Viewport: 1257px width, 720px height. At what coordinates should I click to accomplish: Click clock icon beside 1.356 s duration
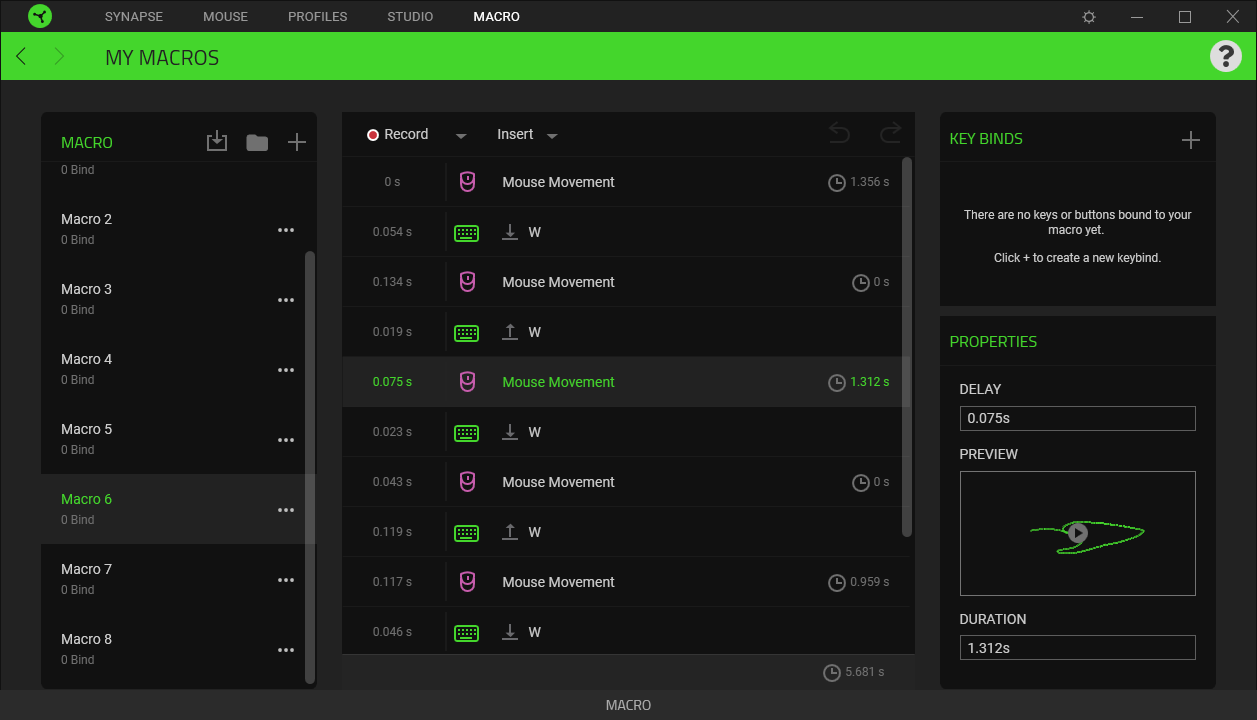pyautogui.click(x=837, y=183)
